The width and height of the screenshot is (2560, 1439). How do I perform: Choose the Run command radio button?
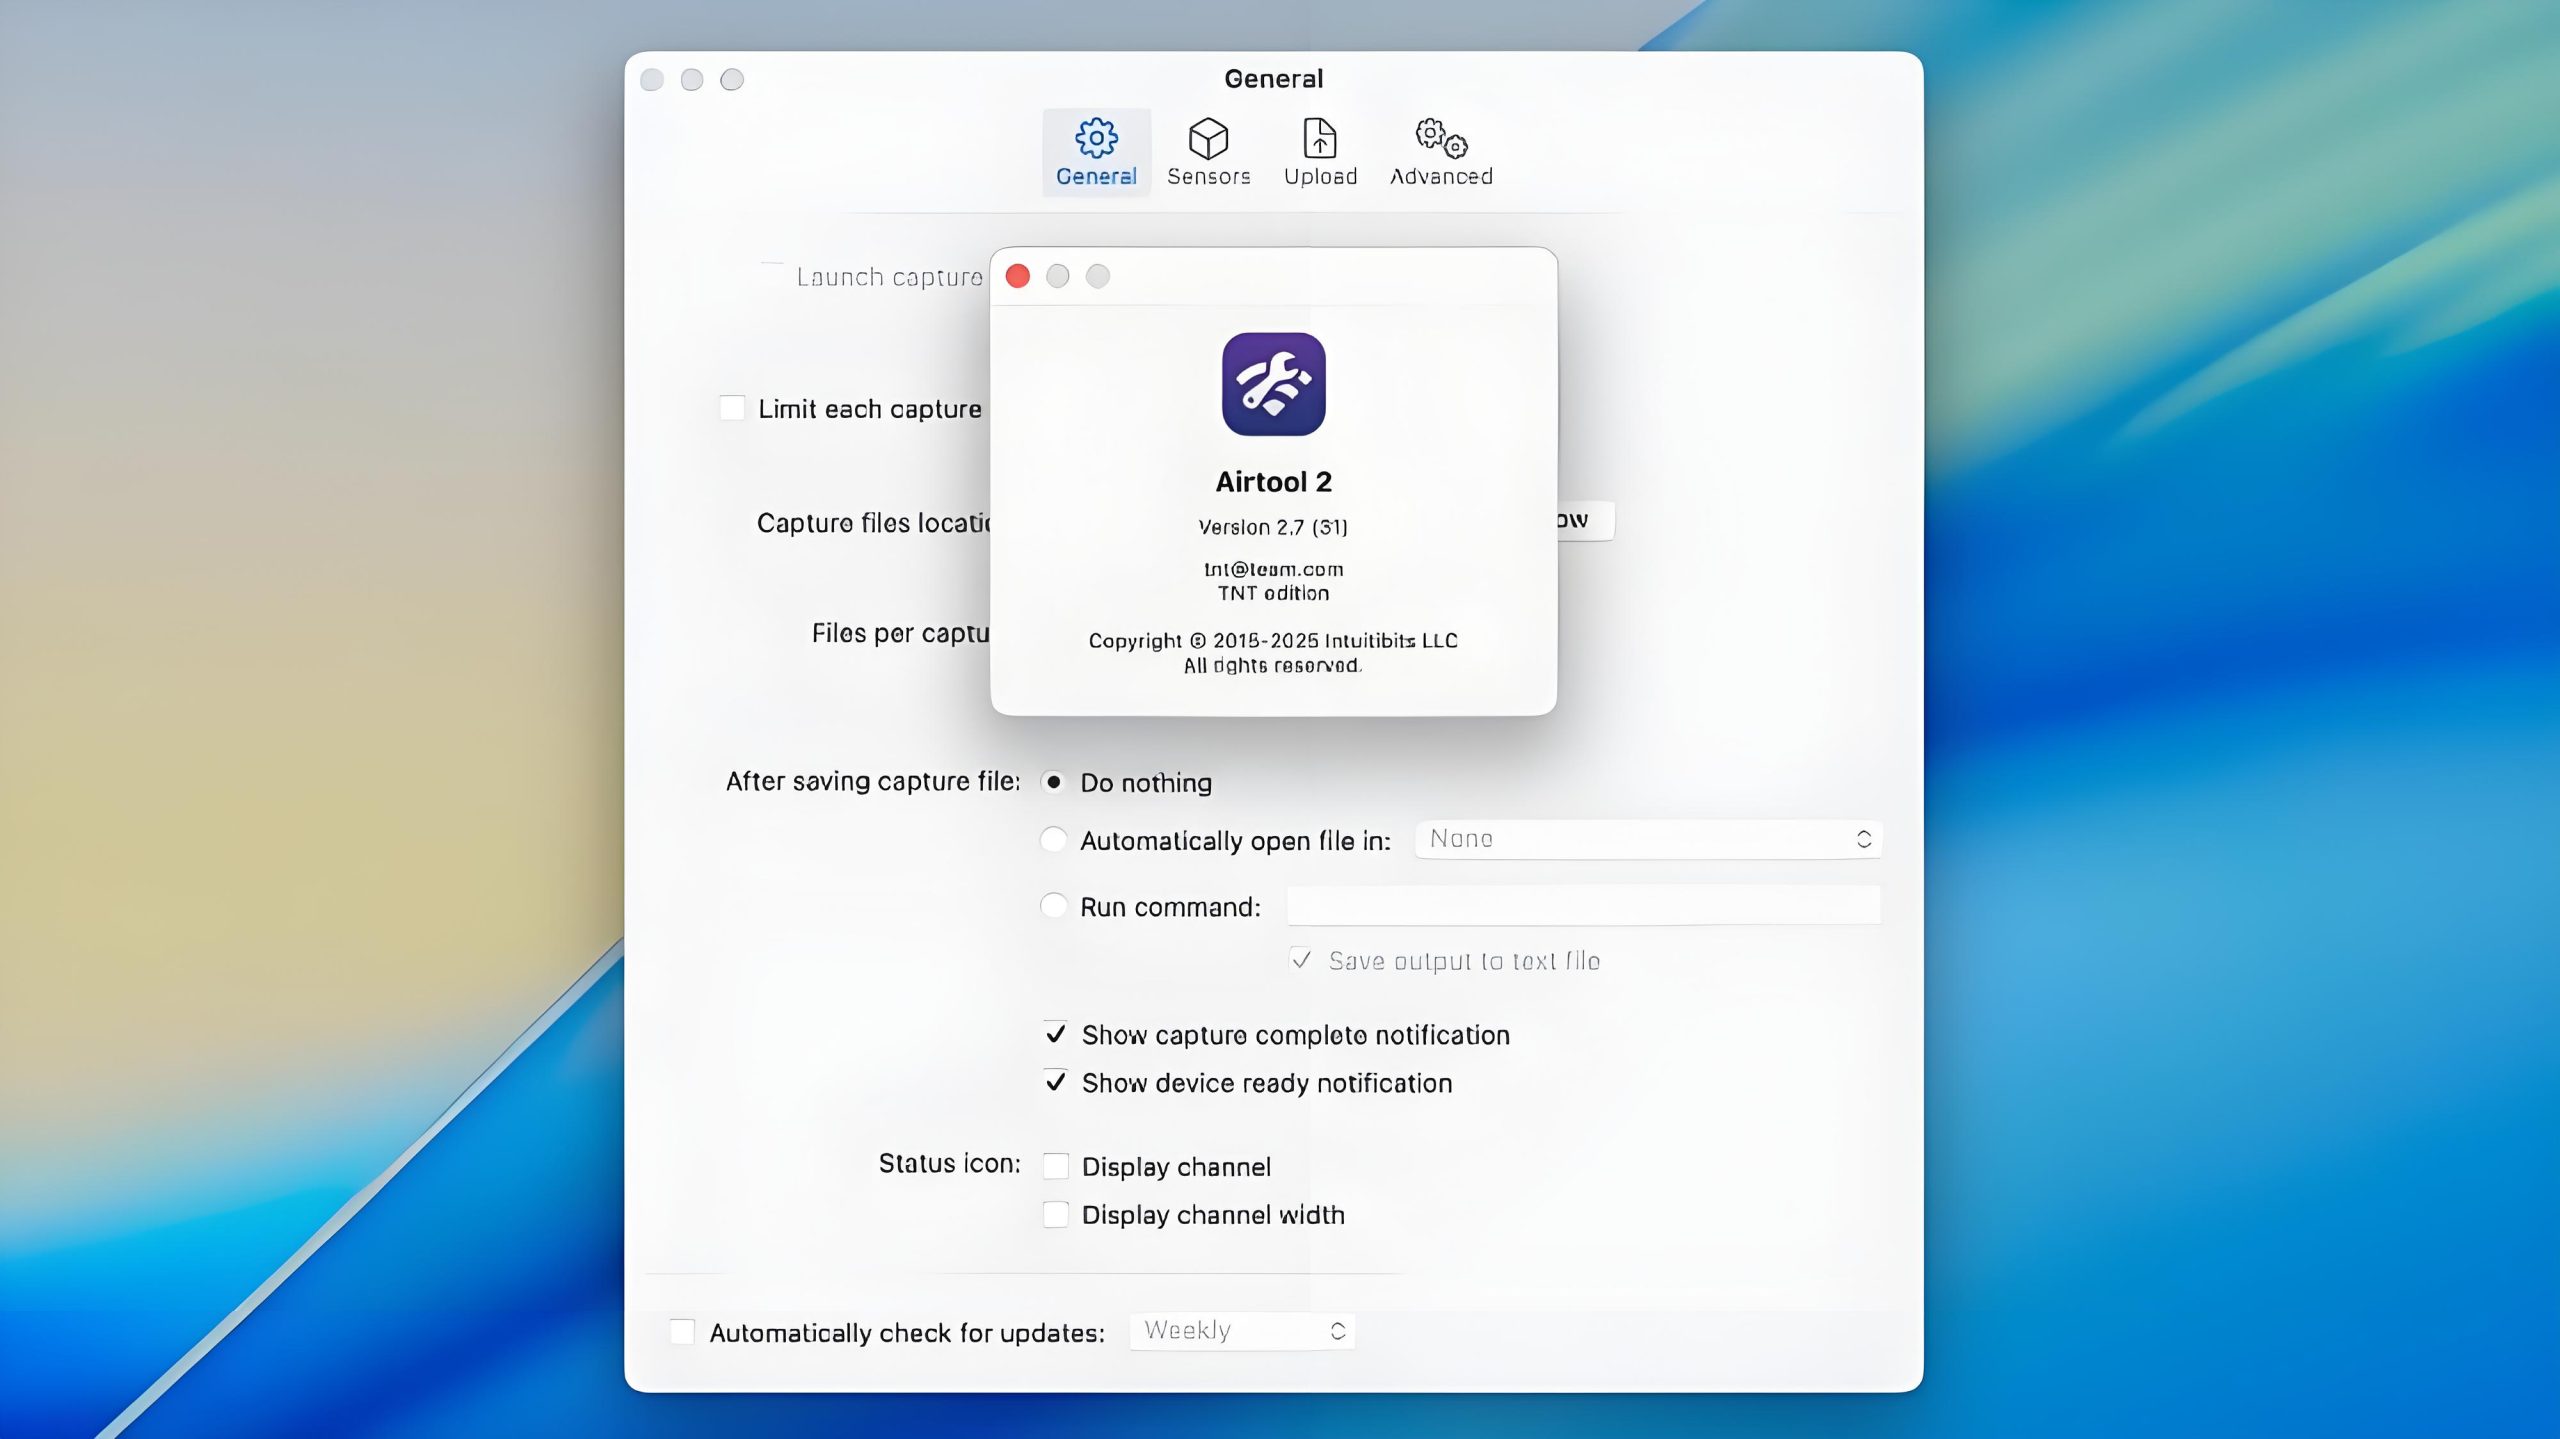pyautogui.click(x=1053, y=906)
